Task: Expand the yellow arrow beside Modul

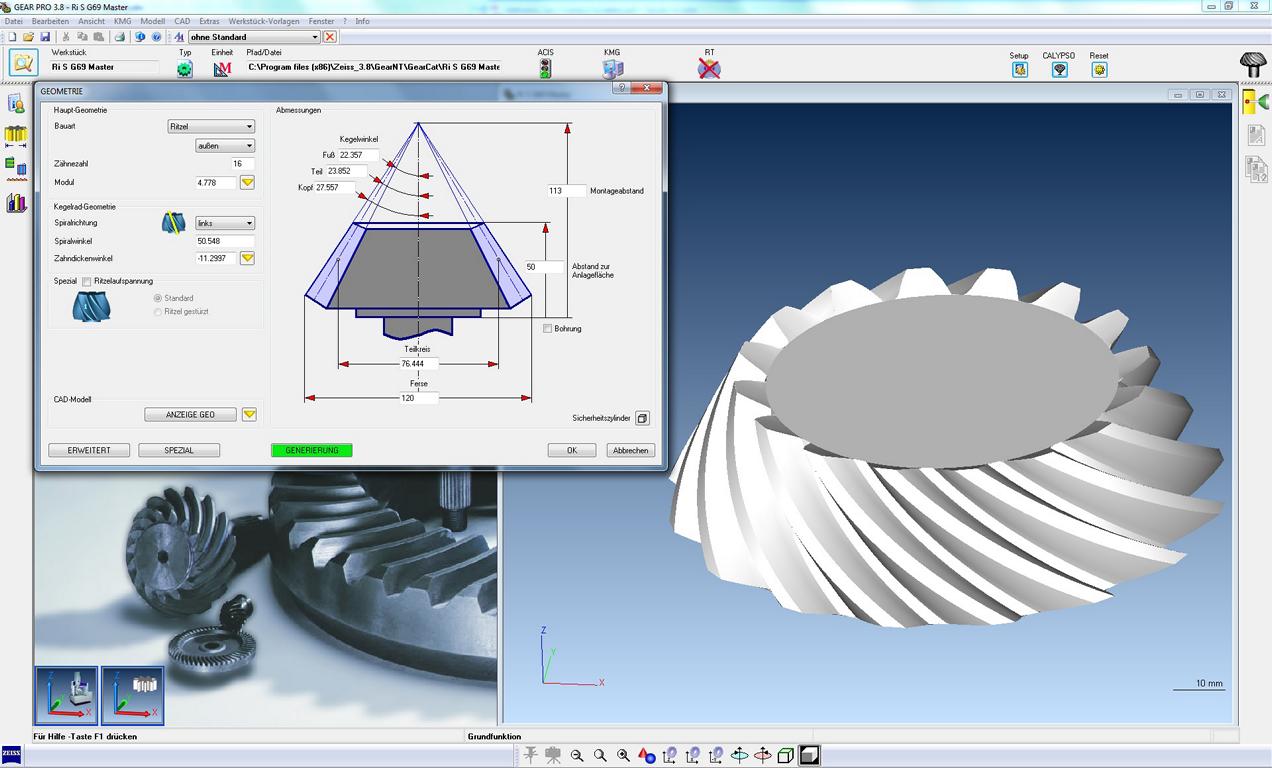Action: click(248, 183)
